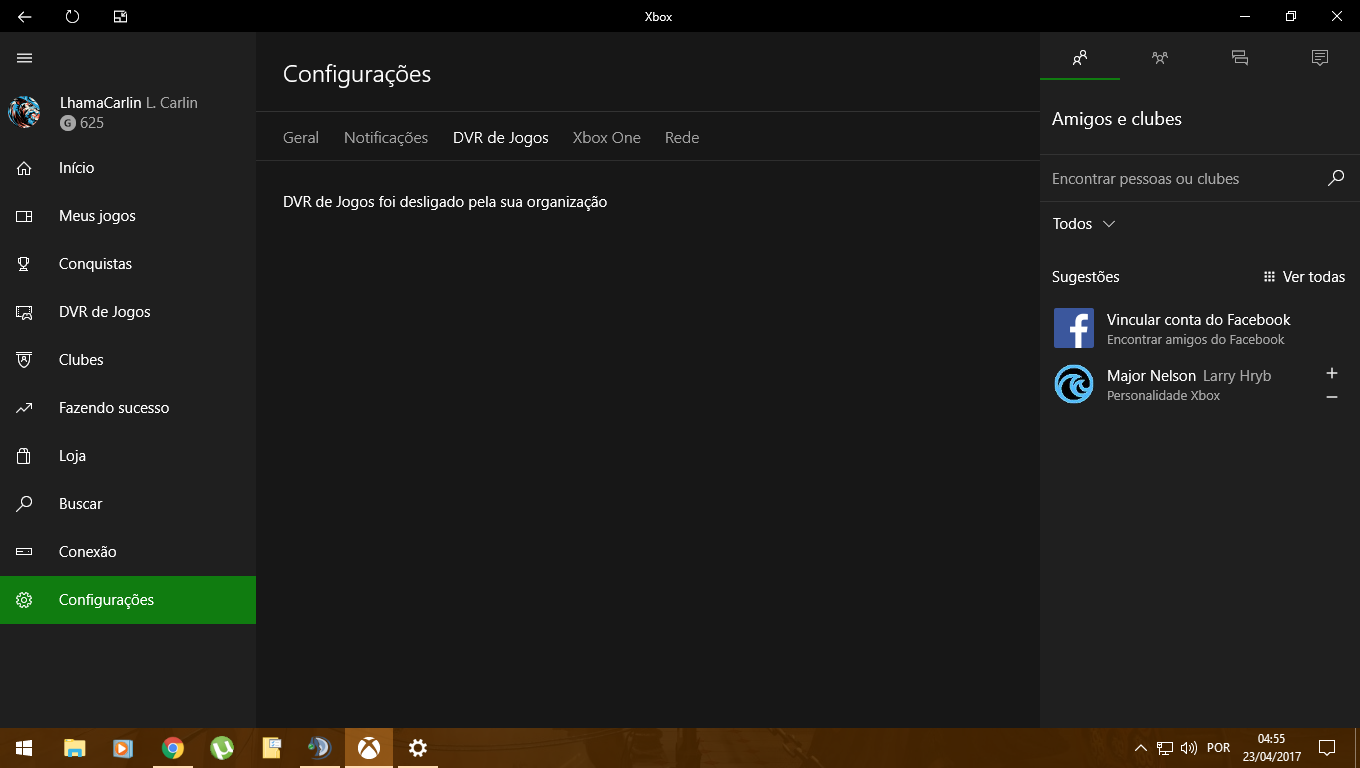The image size is (1360, 768).
Task: Switch to the Xbox One tab
Action: coord(607,138)
